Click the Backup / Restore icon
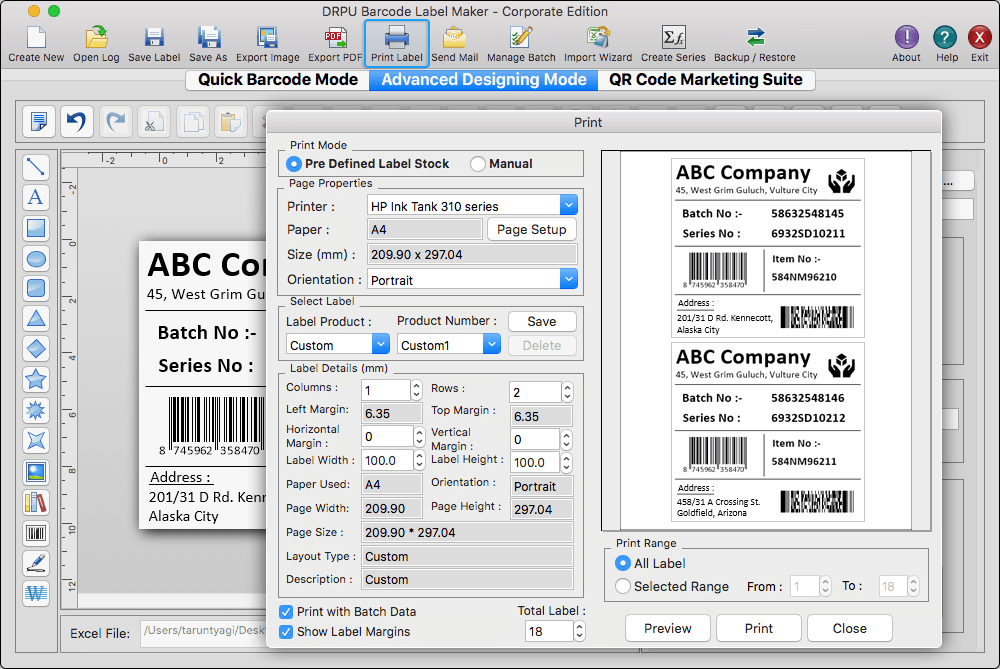Screen dimensions: 1000x669 pos(755,43)
